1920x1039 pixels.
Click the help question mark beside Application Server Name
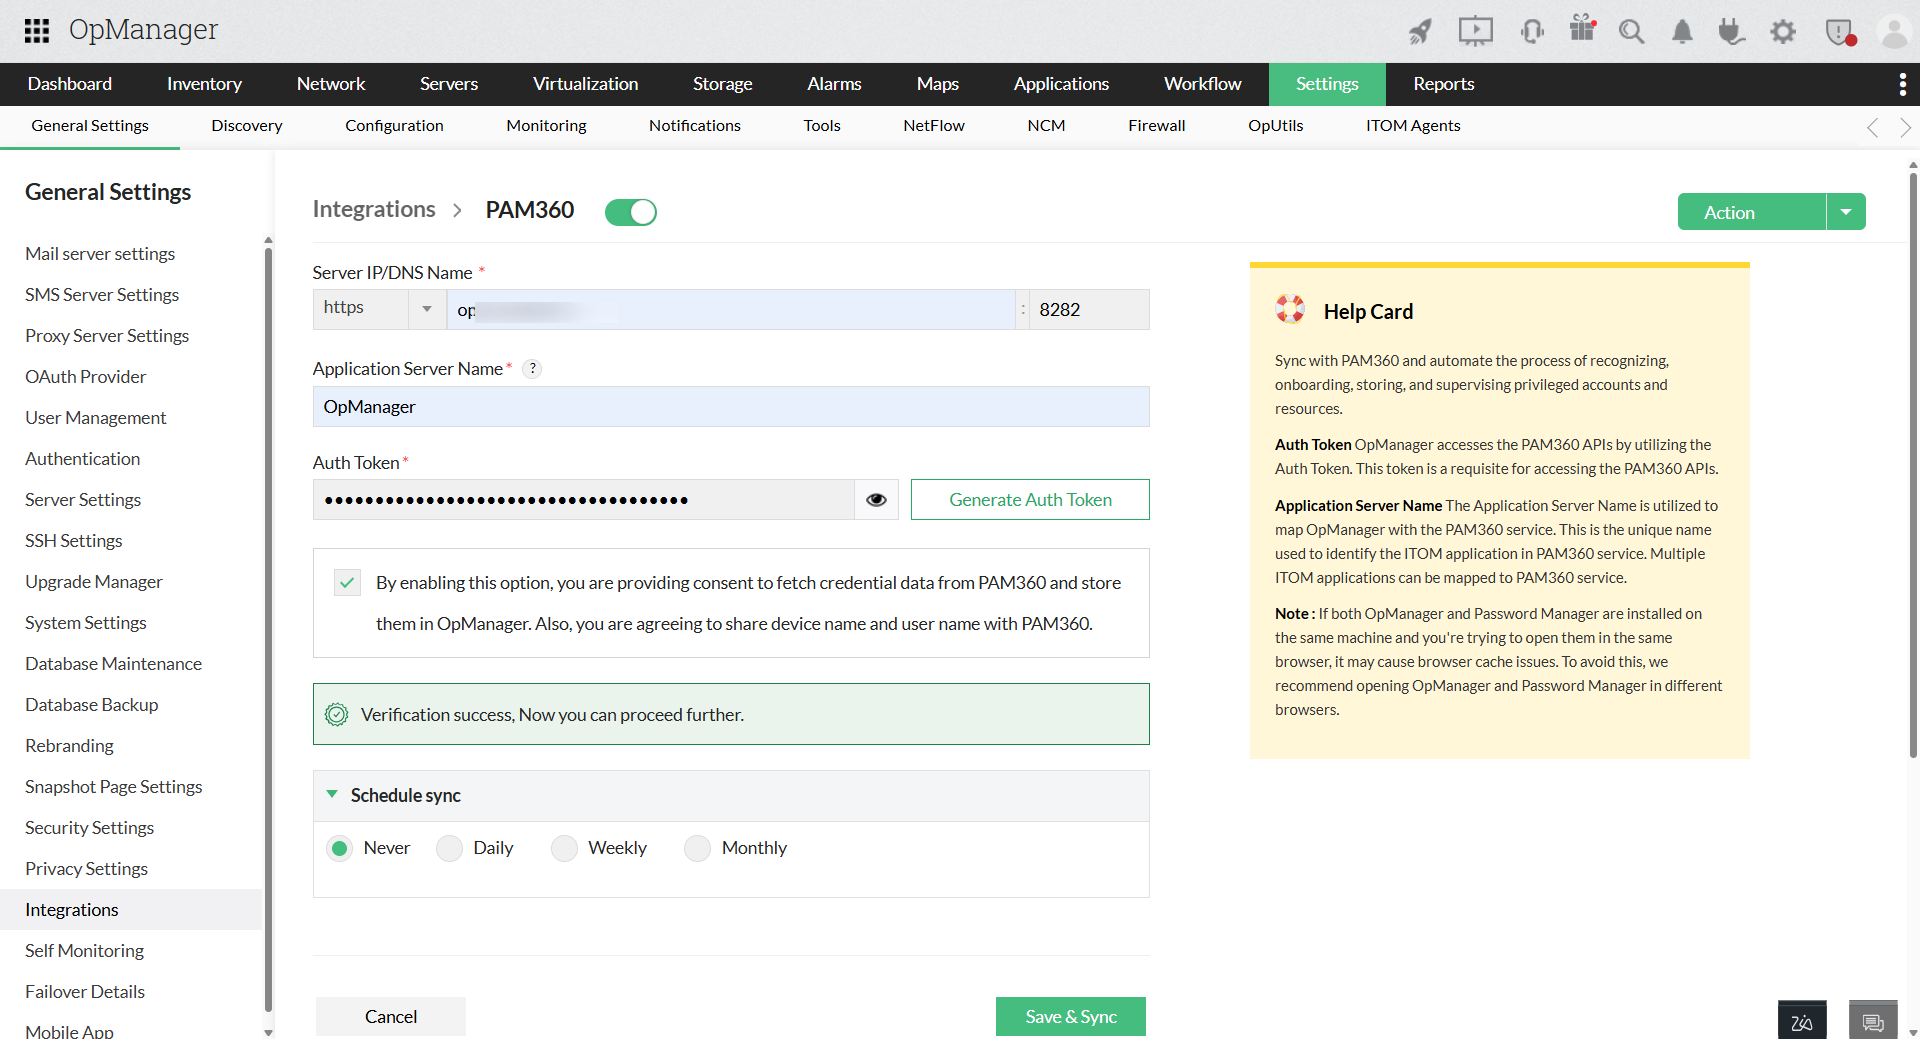(x=533, y=368)
